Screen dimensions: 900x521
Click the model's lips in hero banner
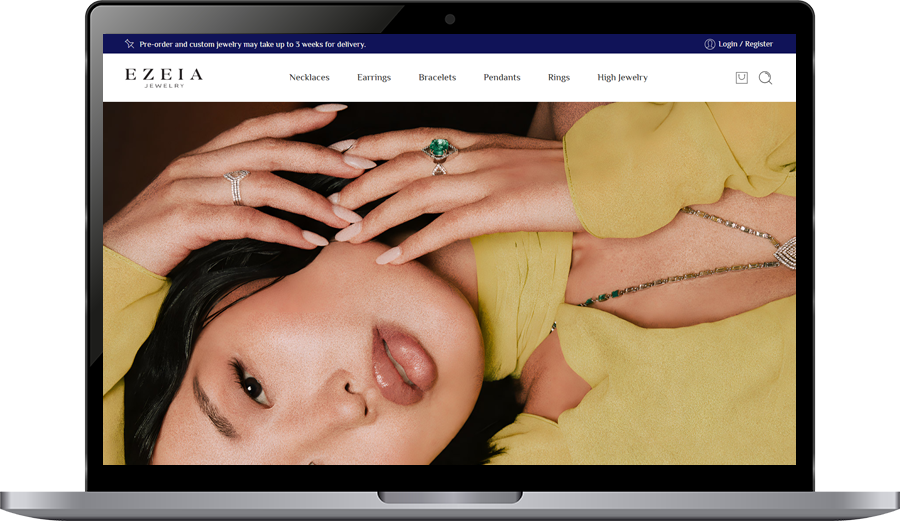(401, 364)
